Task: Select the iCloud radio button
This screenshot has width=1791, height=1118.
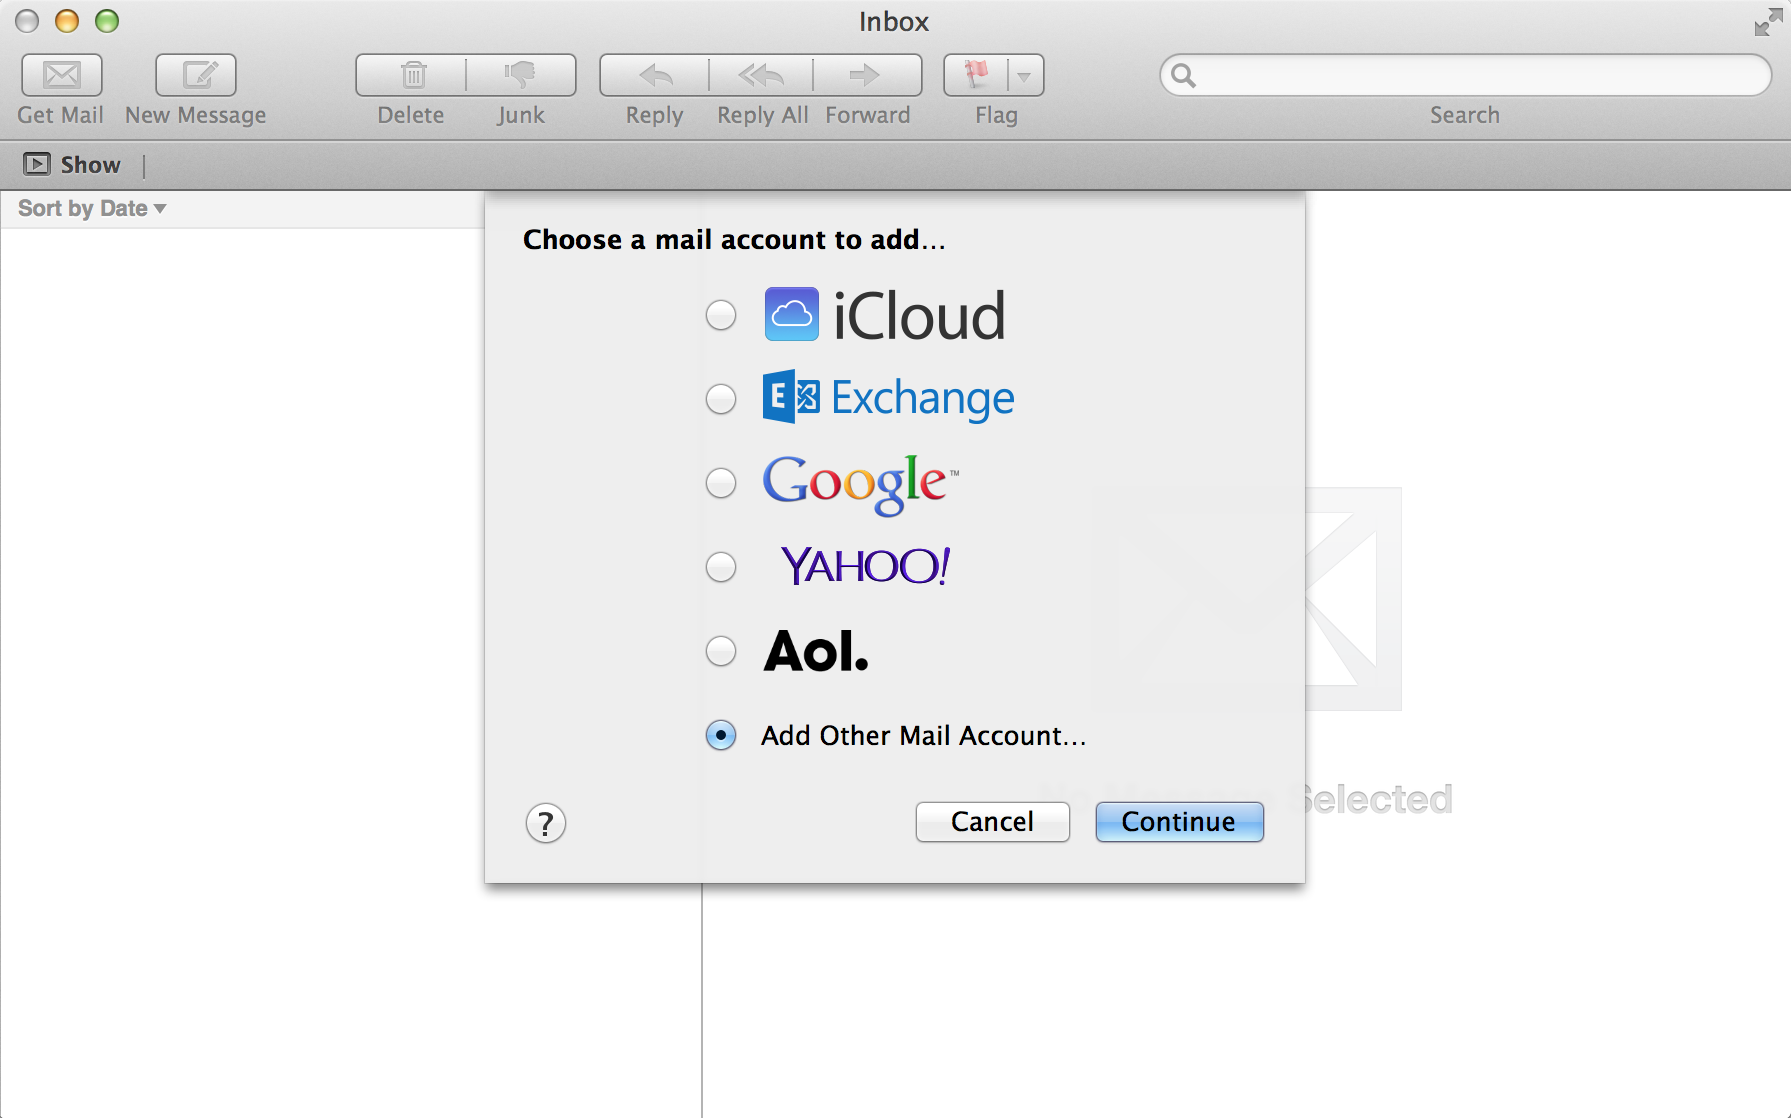Action: (x=721, y=315)
